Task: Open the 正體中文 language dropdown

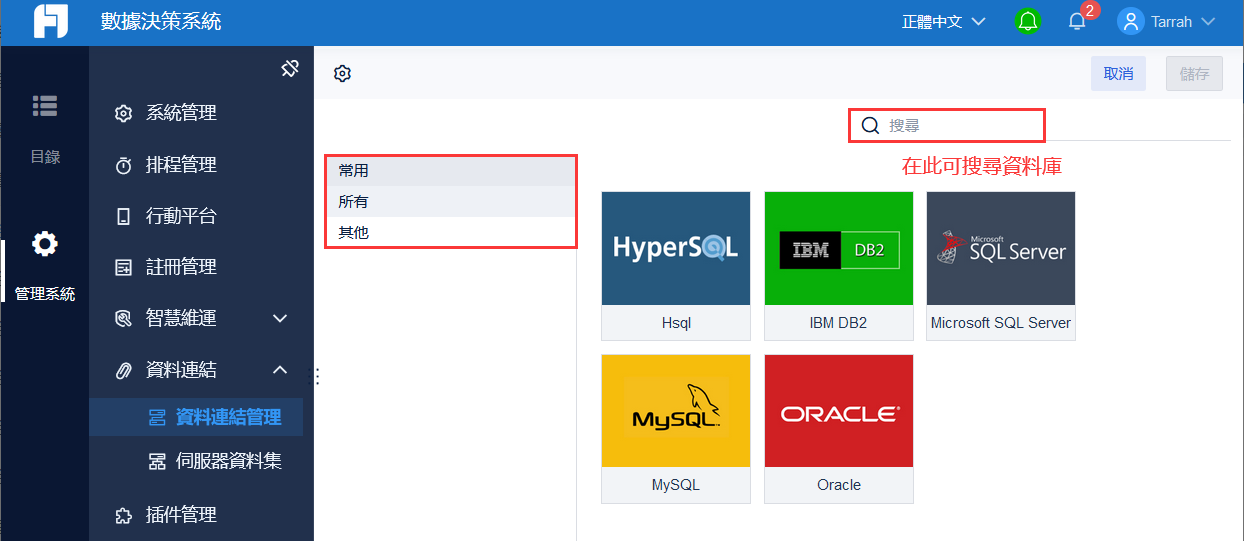Action: click(x=944, y=21)
